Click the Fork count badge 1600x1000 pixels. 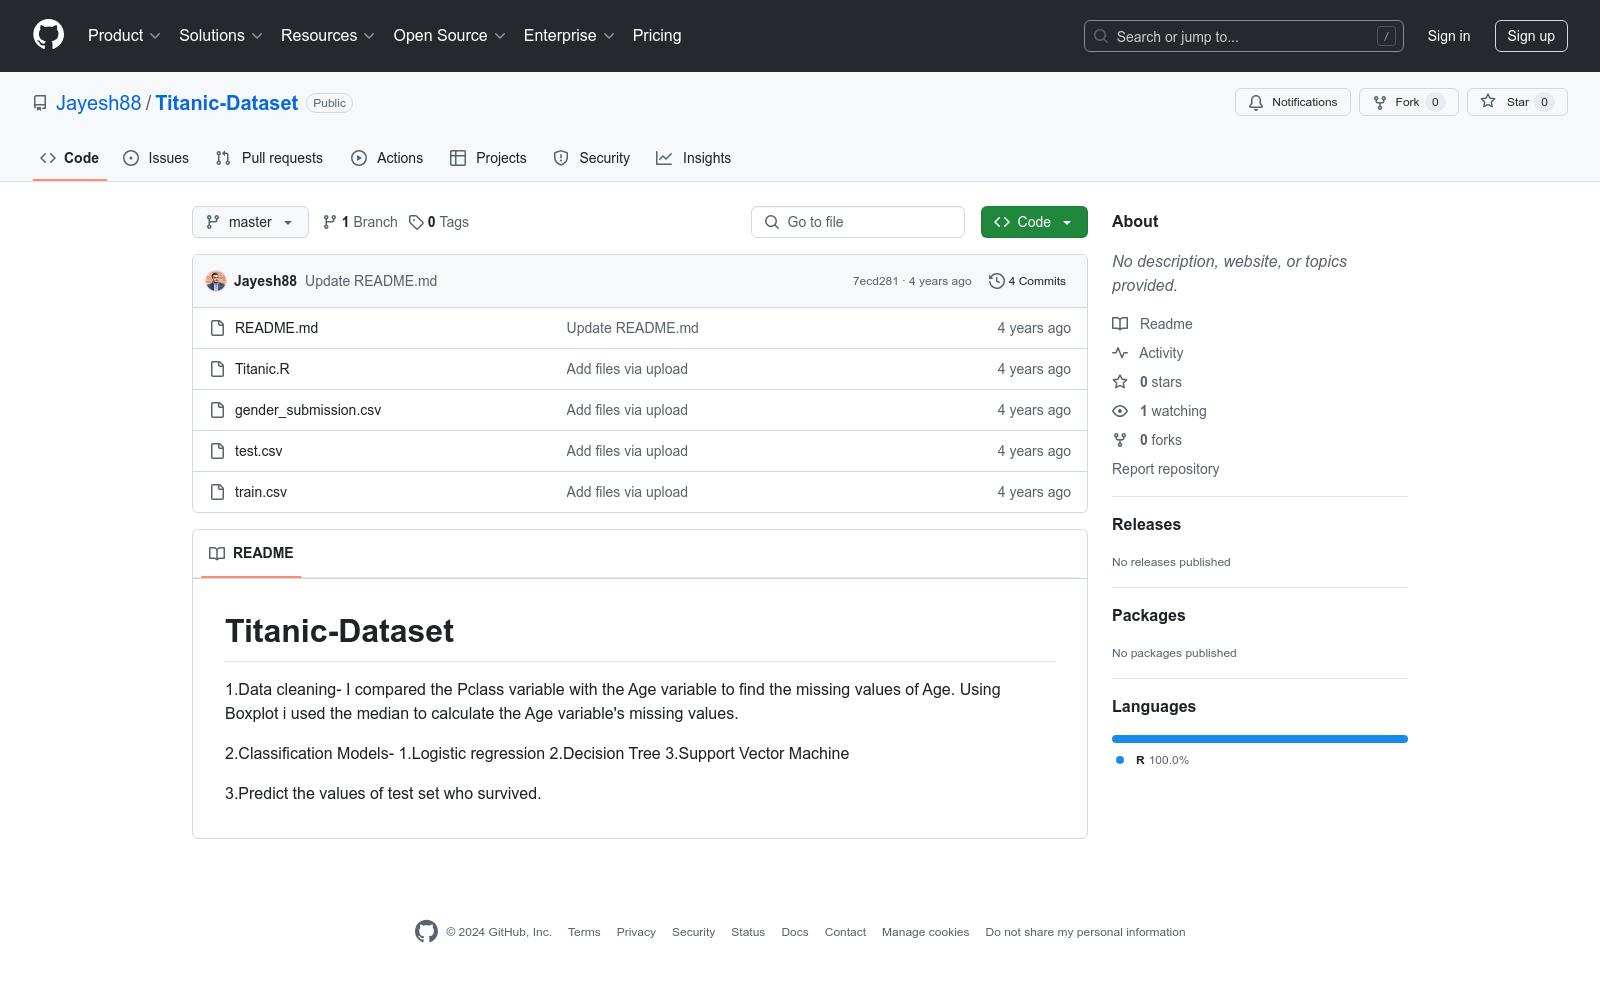point(1435,102)
